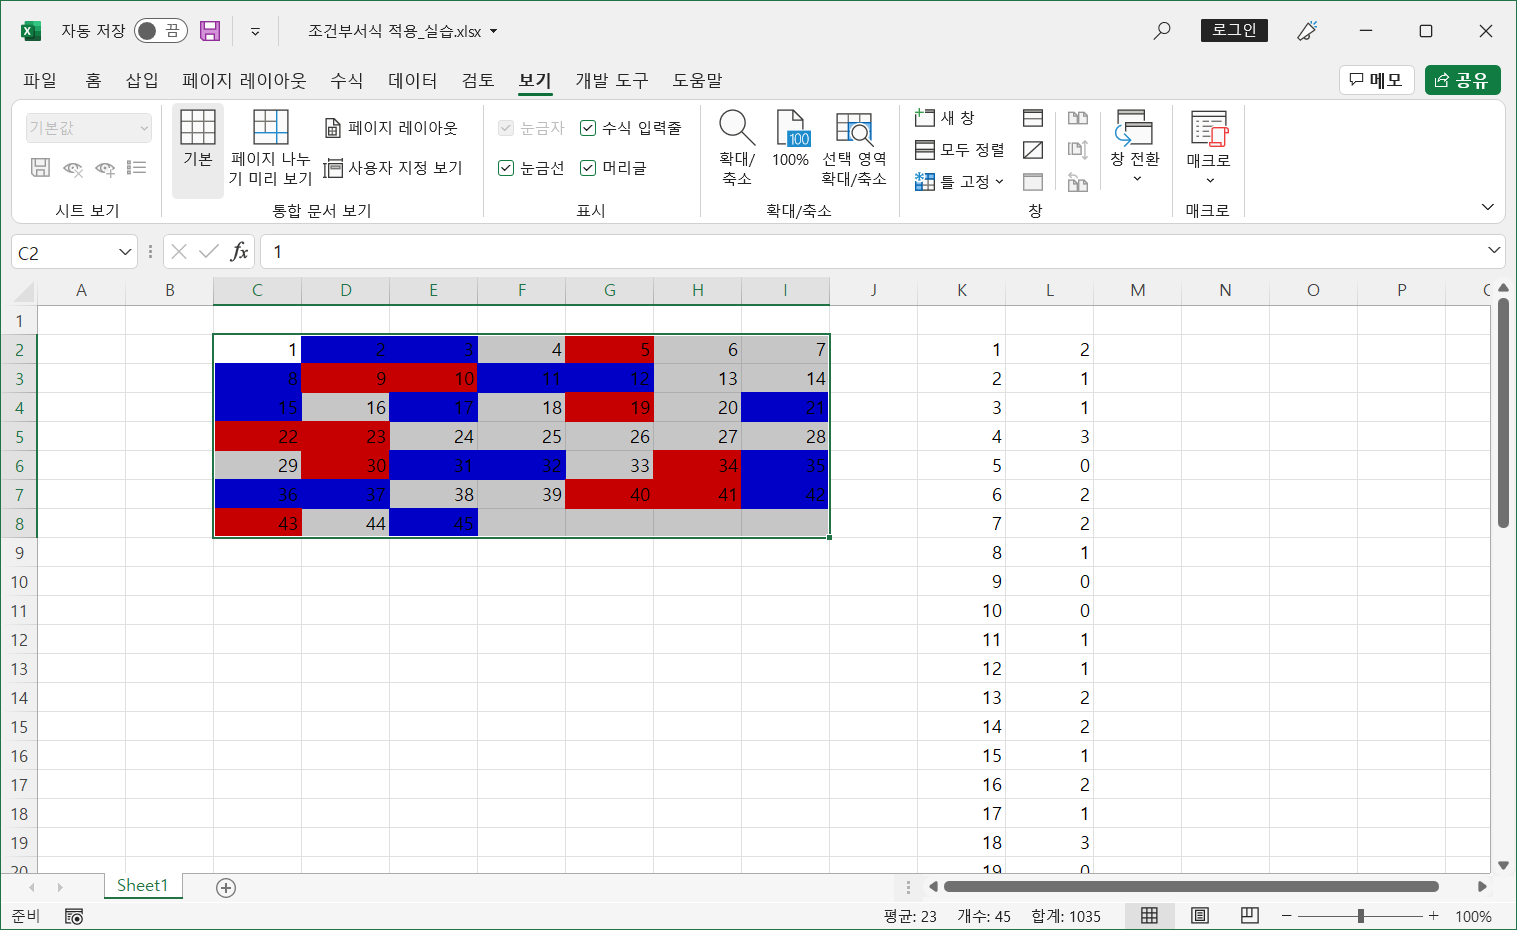Click the red cell containing 19

(610, 407)
